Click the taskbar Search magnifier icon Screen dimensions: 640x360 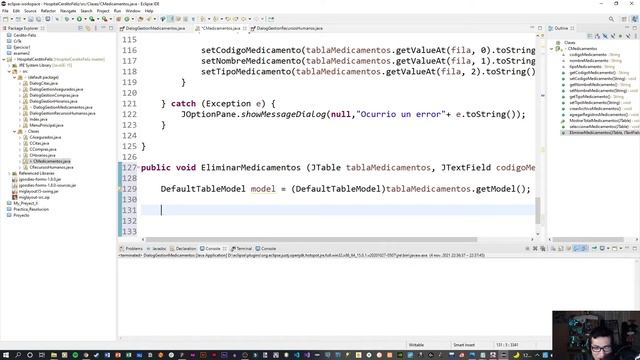[x=18, y=355]
